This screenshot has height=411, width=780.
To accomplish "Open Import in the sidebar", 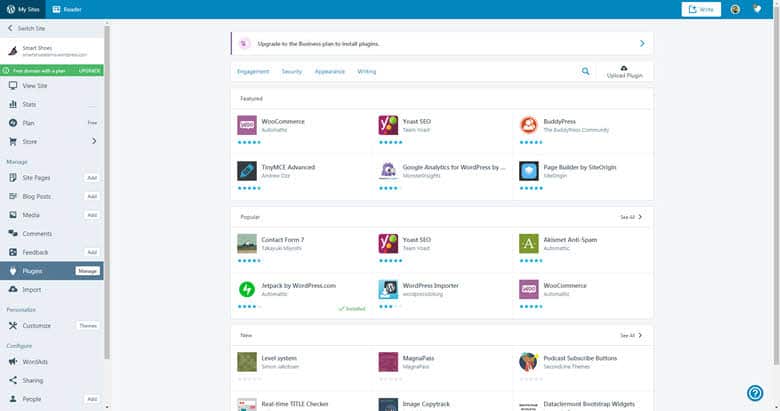I will (x=52, y=290).
